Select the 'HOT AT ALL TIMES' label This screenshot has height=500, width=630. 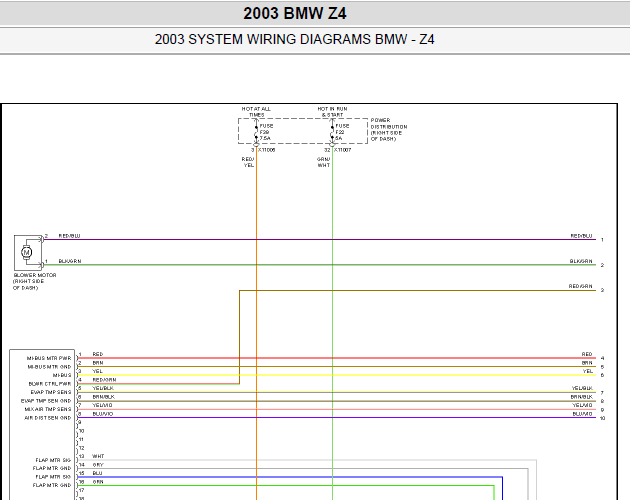pos(256,112)
